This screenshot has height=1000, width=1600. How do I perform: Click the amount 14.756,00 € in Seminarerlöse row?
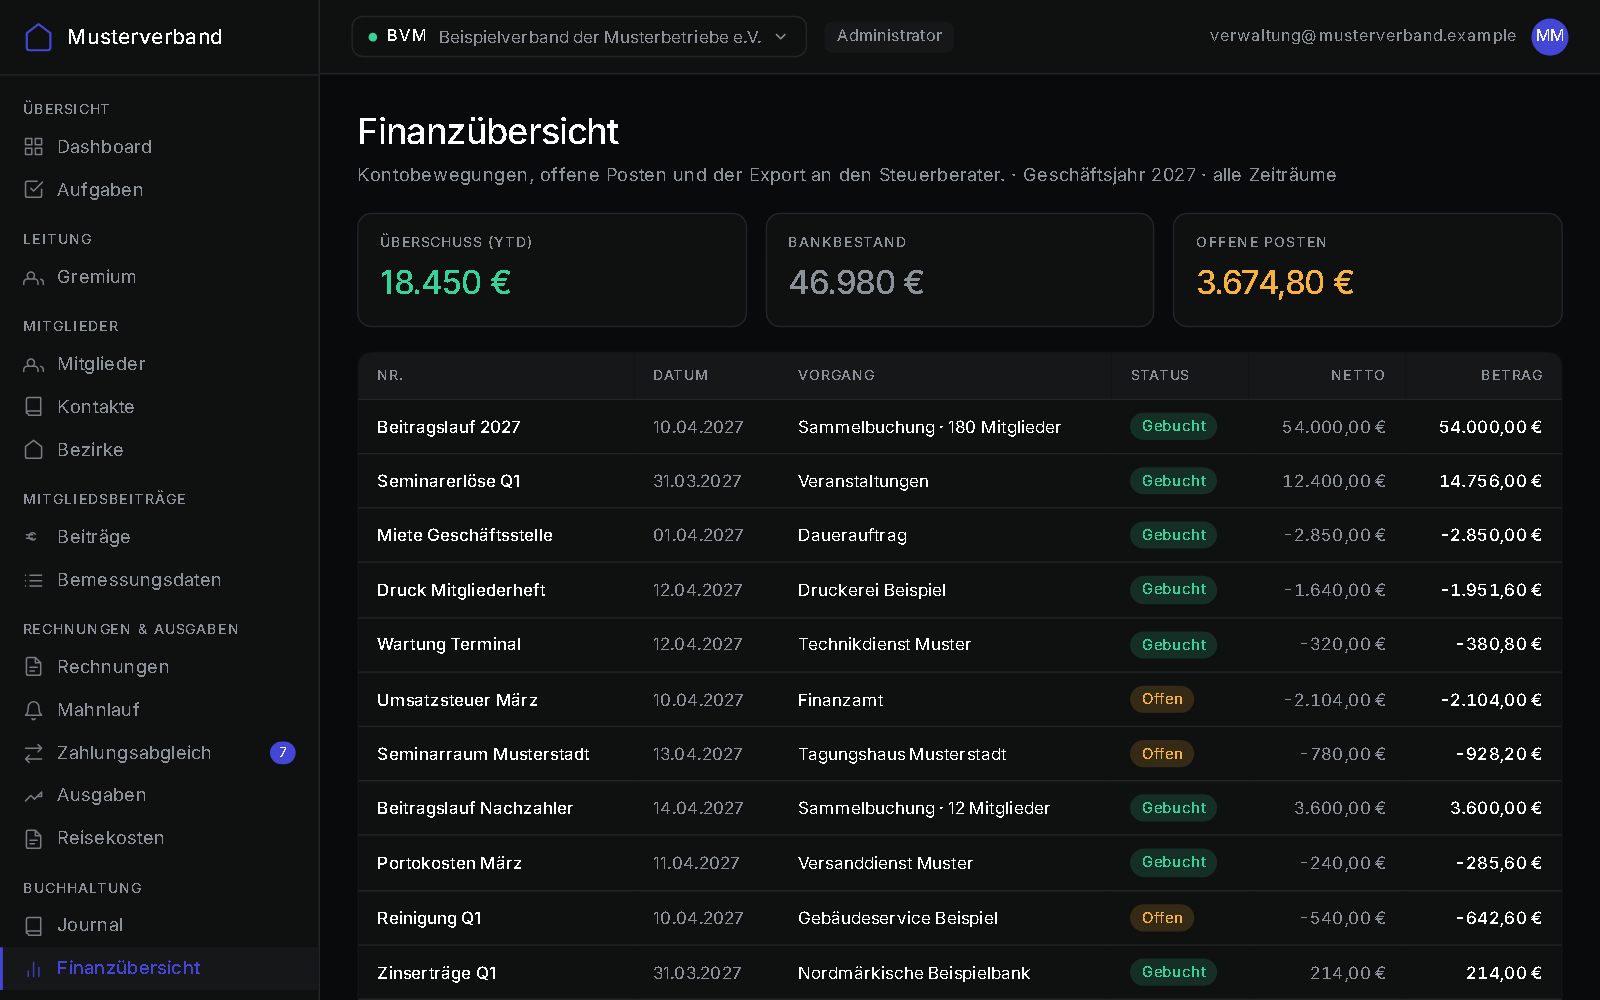[1490, 481]
